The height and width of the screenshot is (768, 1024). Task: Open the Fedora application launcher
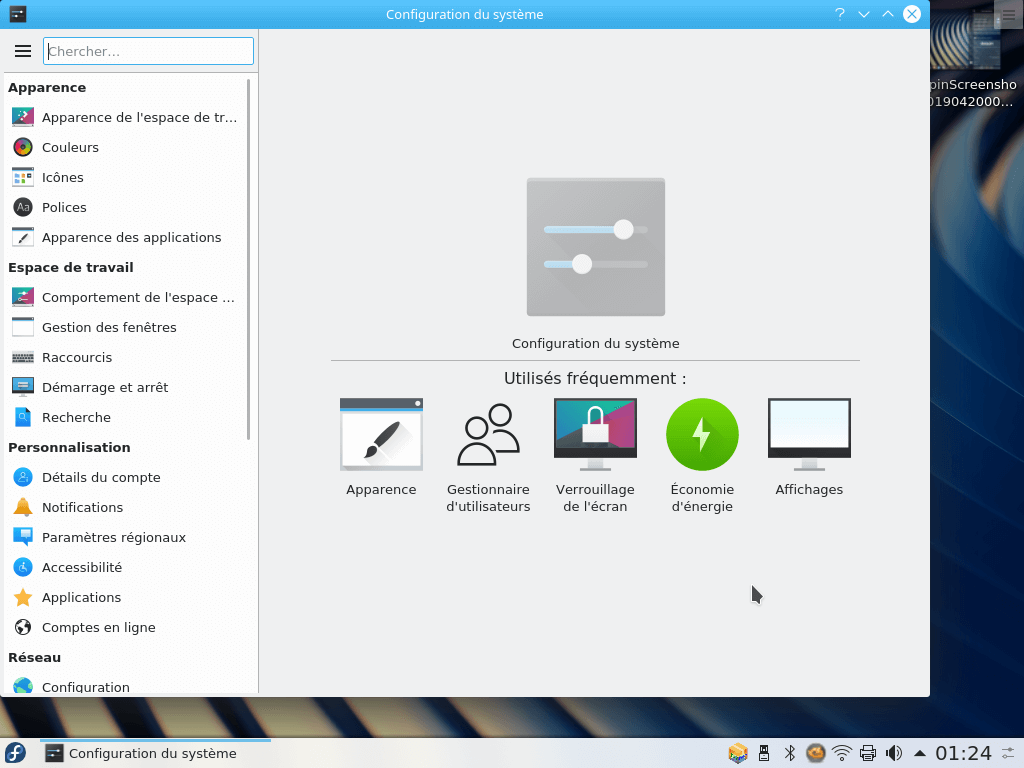pos(15,753)
